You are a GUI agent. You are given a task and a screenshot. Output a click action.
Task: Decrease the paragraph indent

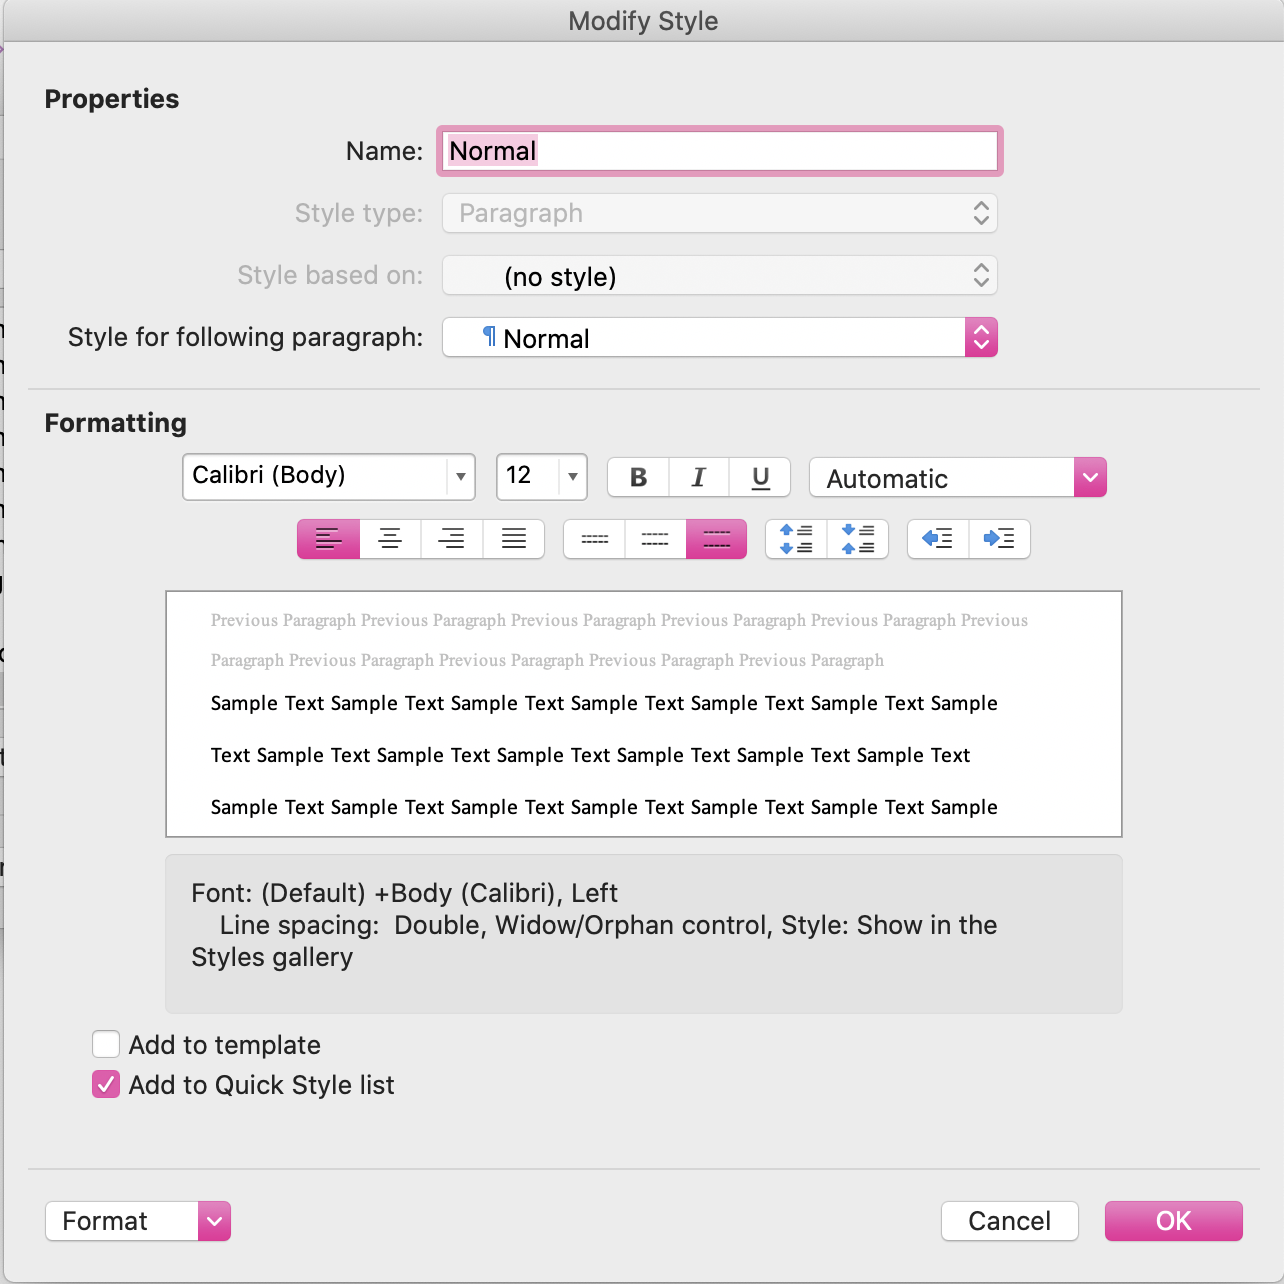coord(938,539)
